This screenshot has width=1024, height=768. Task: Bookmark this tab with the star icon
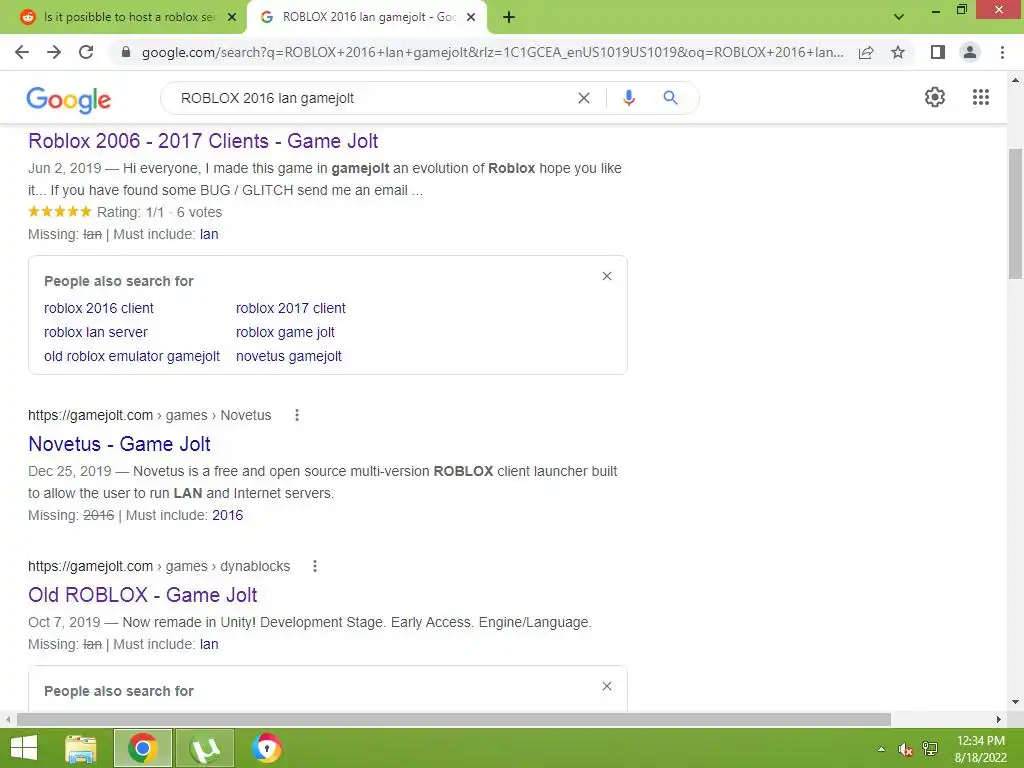click(898, 52)
